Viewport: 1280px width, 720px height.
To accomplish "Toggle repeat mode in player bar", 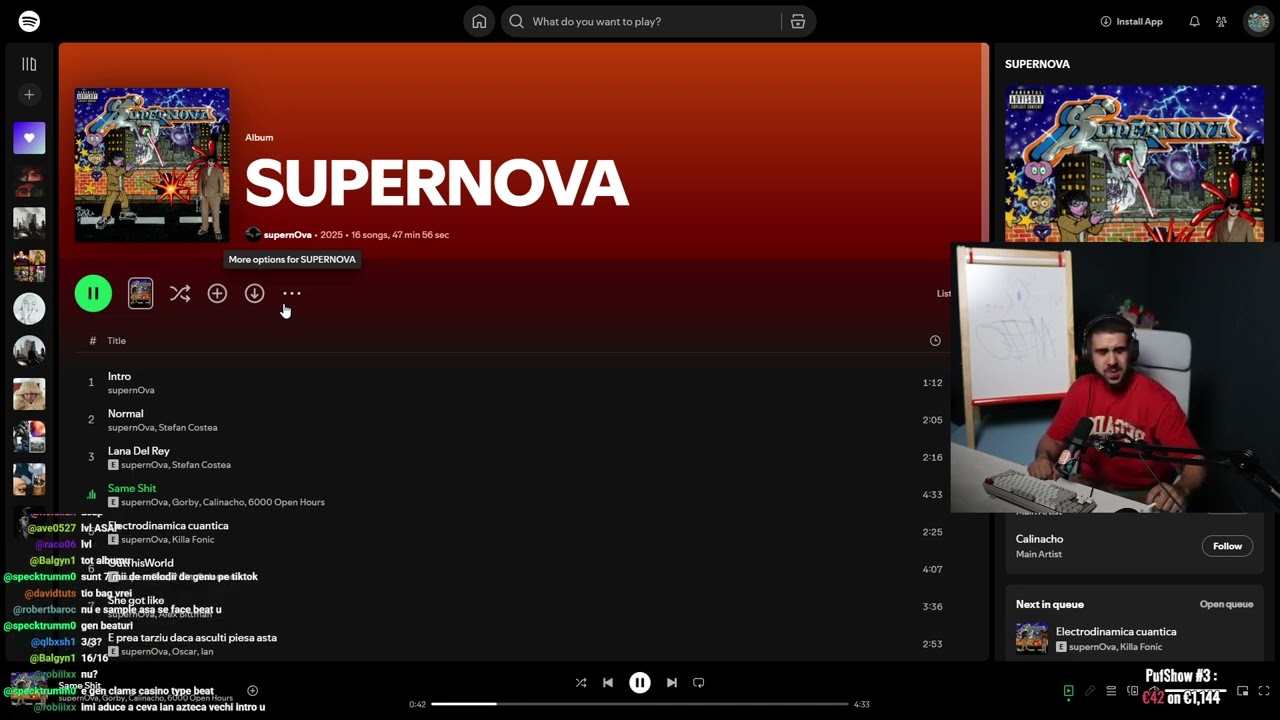I will (x=699, y=683).
